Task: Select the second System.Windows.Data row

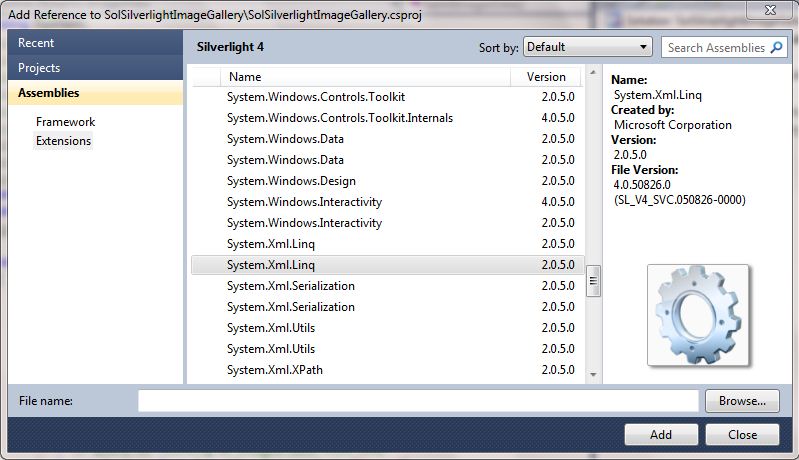Action: click(388, 159)
